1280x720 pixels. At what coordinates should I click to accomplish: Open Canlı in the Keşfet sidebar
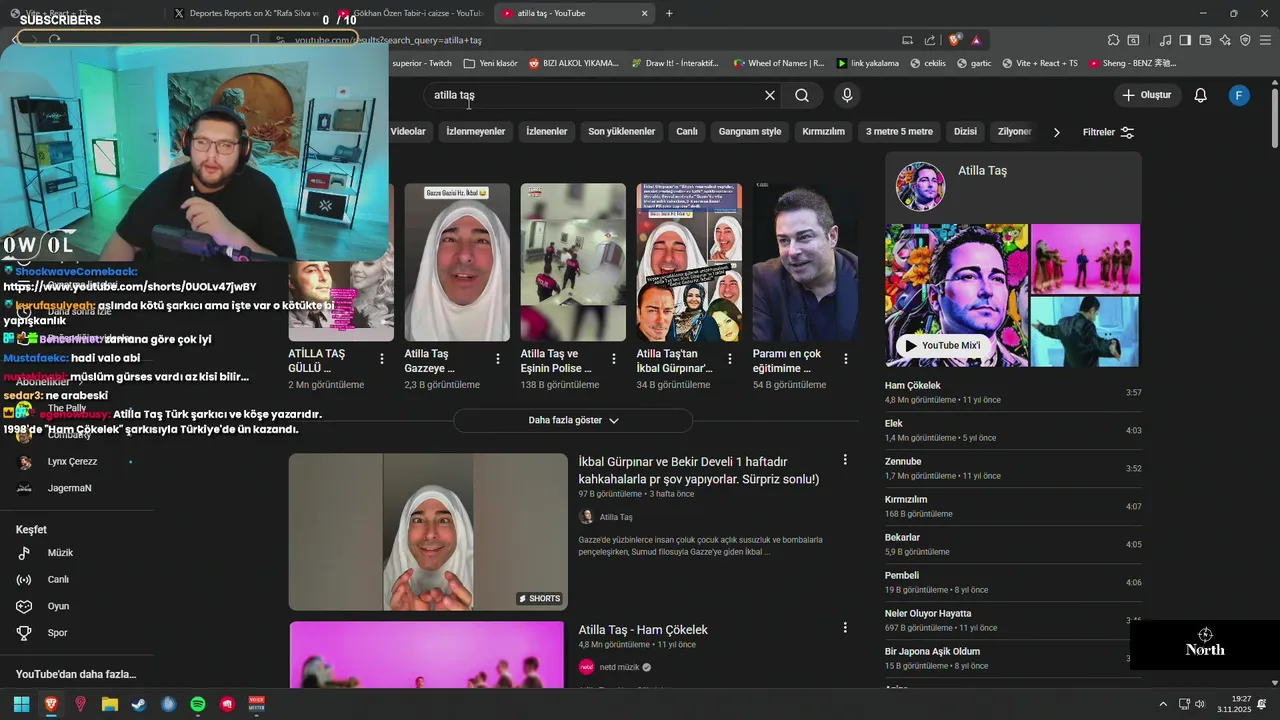pyautogui.click(x=58, y=580)
